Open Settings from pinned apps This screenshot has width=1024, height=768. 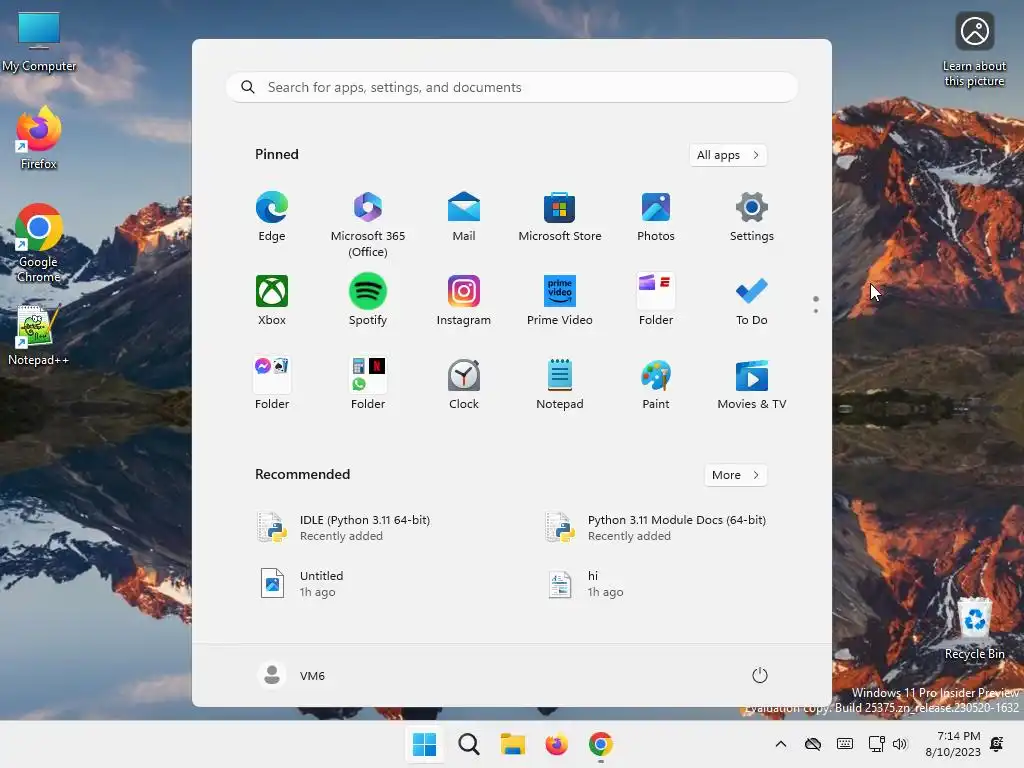752,217
